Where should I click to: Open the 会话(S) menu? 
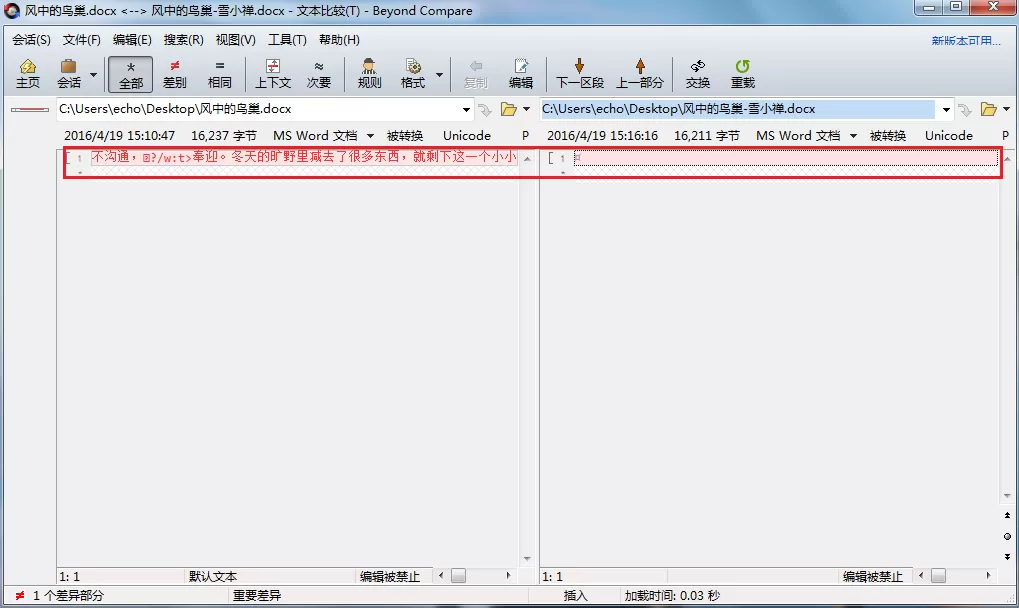pos(31,40)
